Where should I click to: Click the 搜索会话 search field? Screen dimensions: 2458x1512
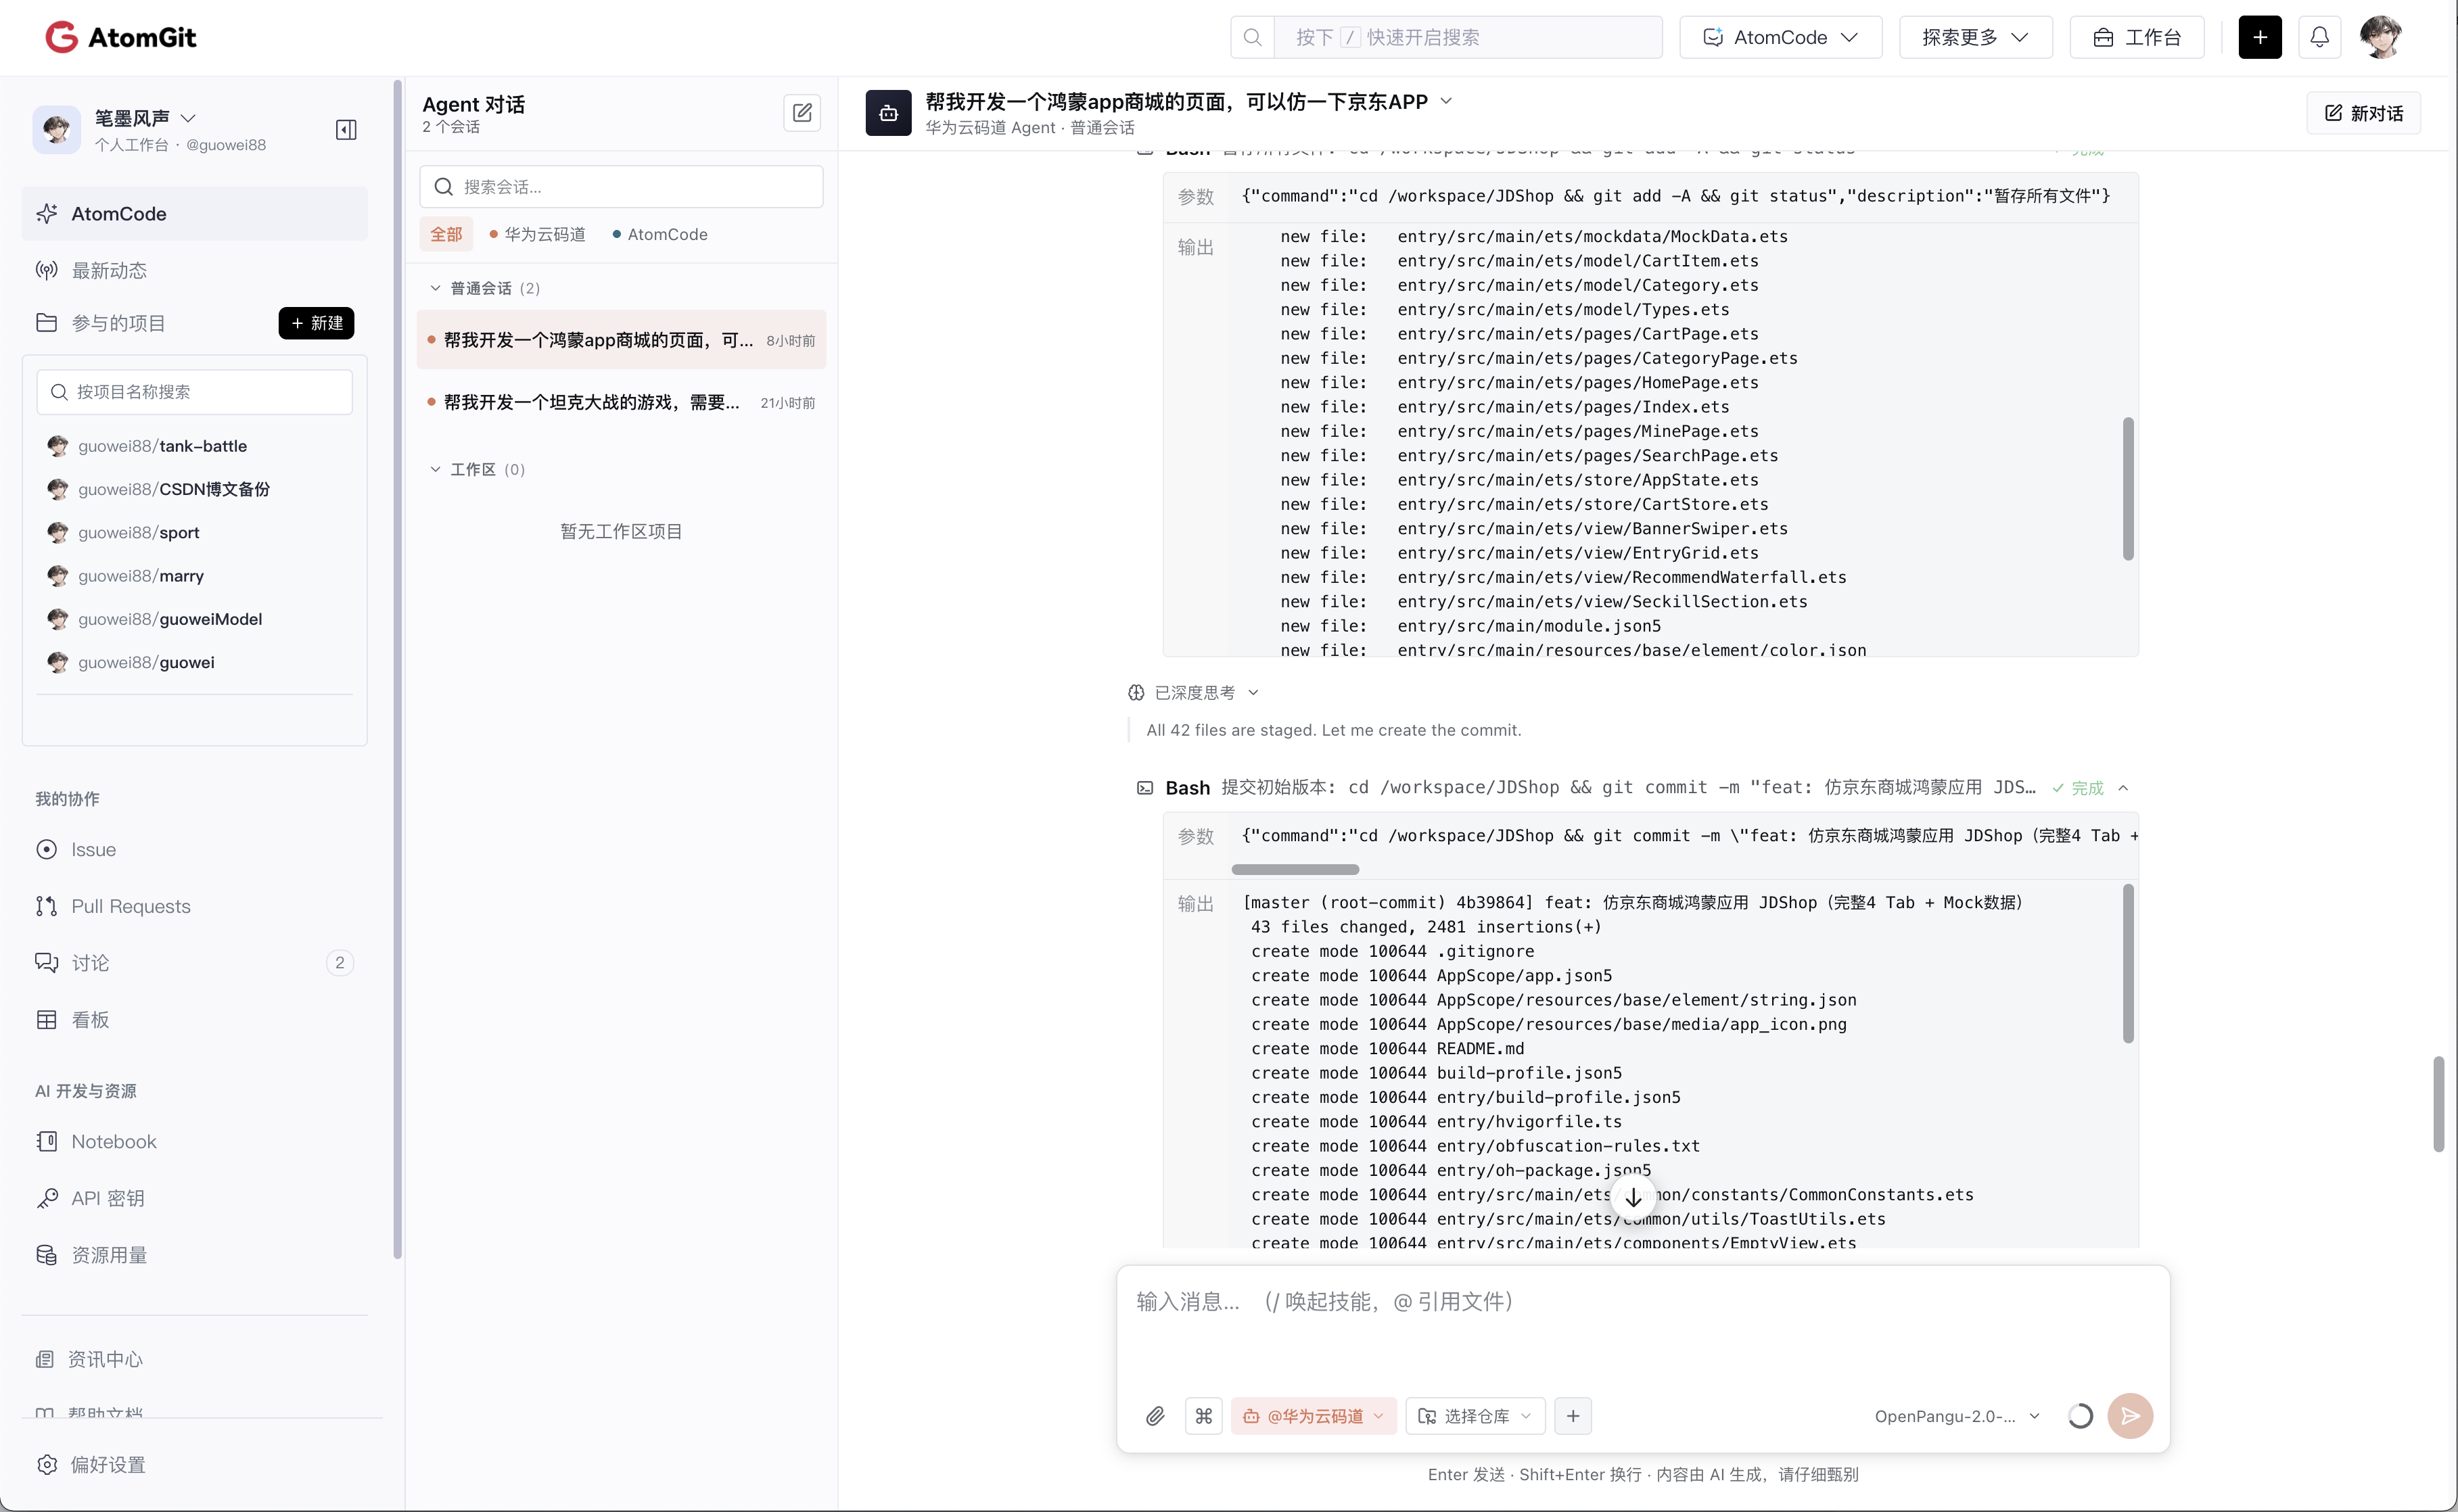tap(621, 187)
